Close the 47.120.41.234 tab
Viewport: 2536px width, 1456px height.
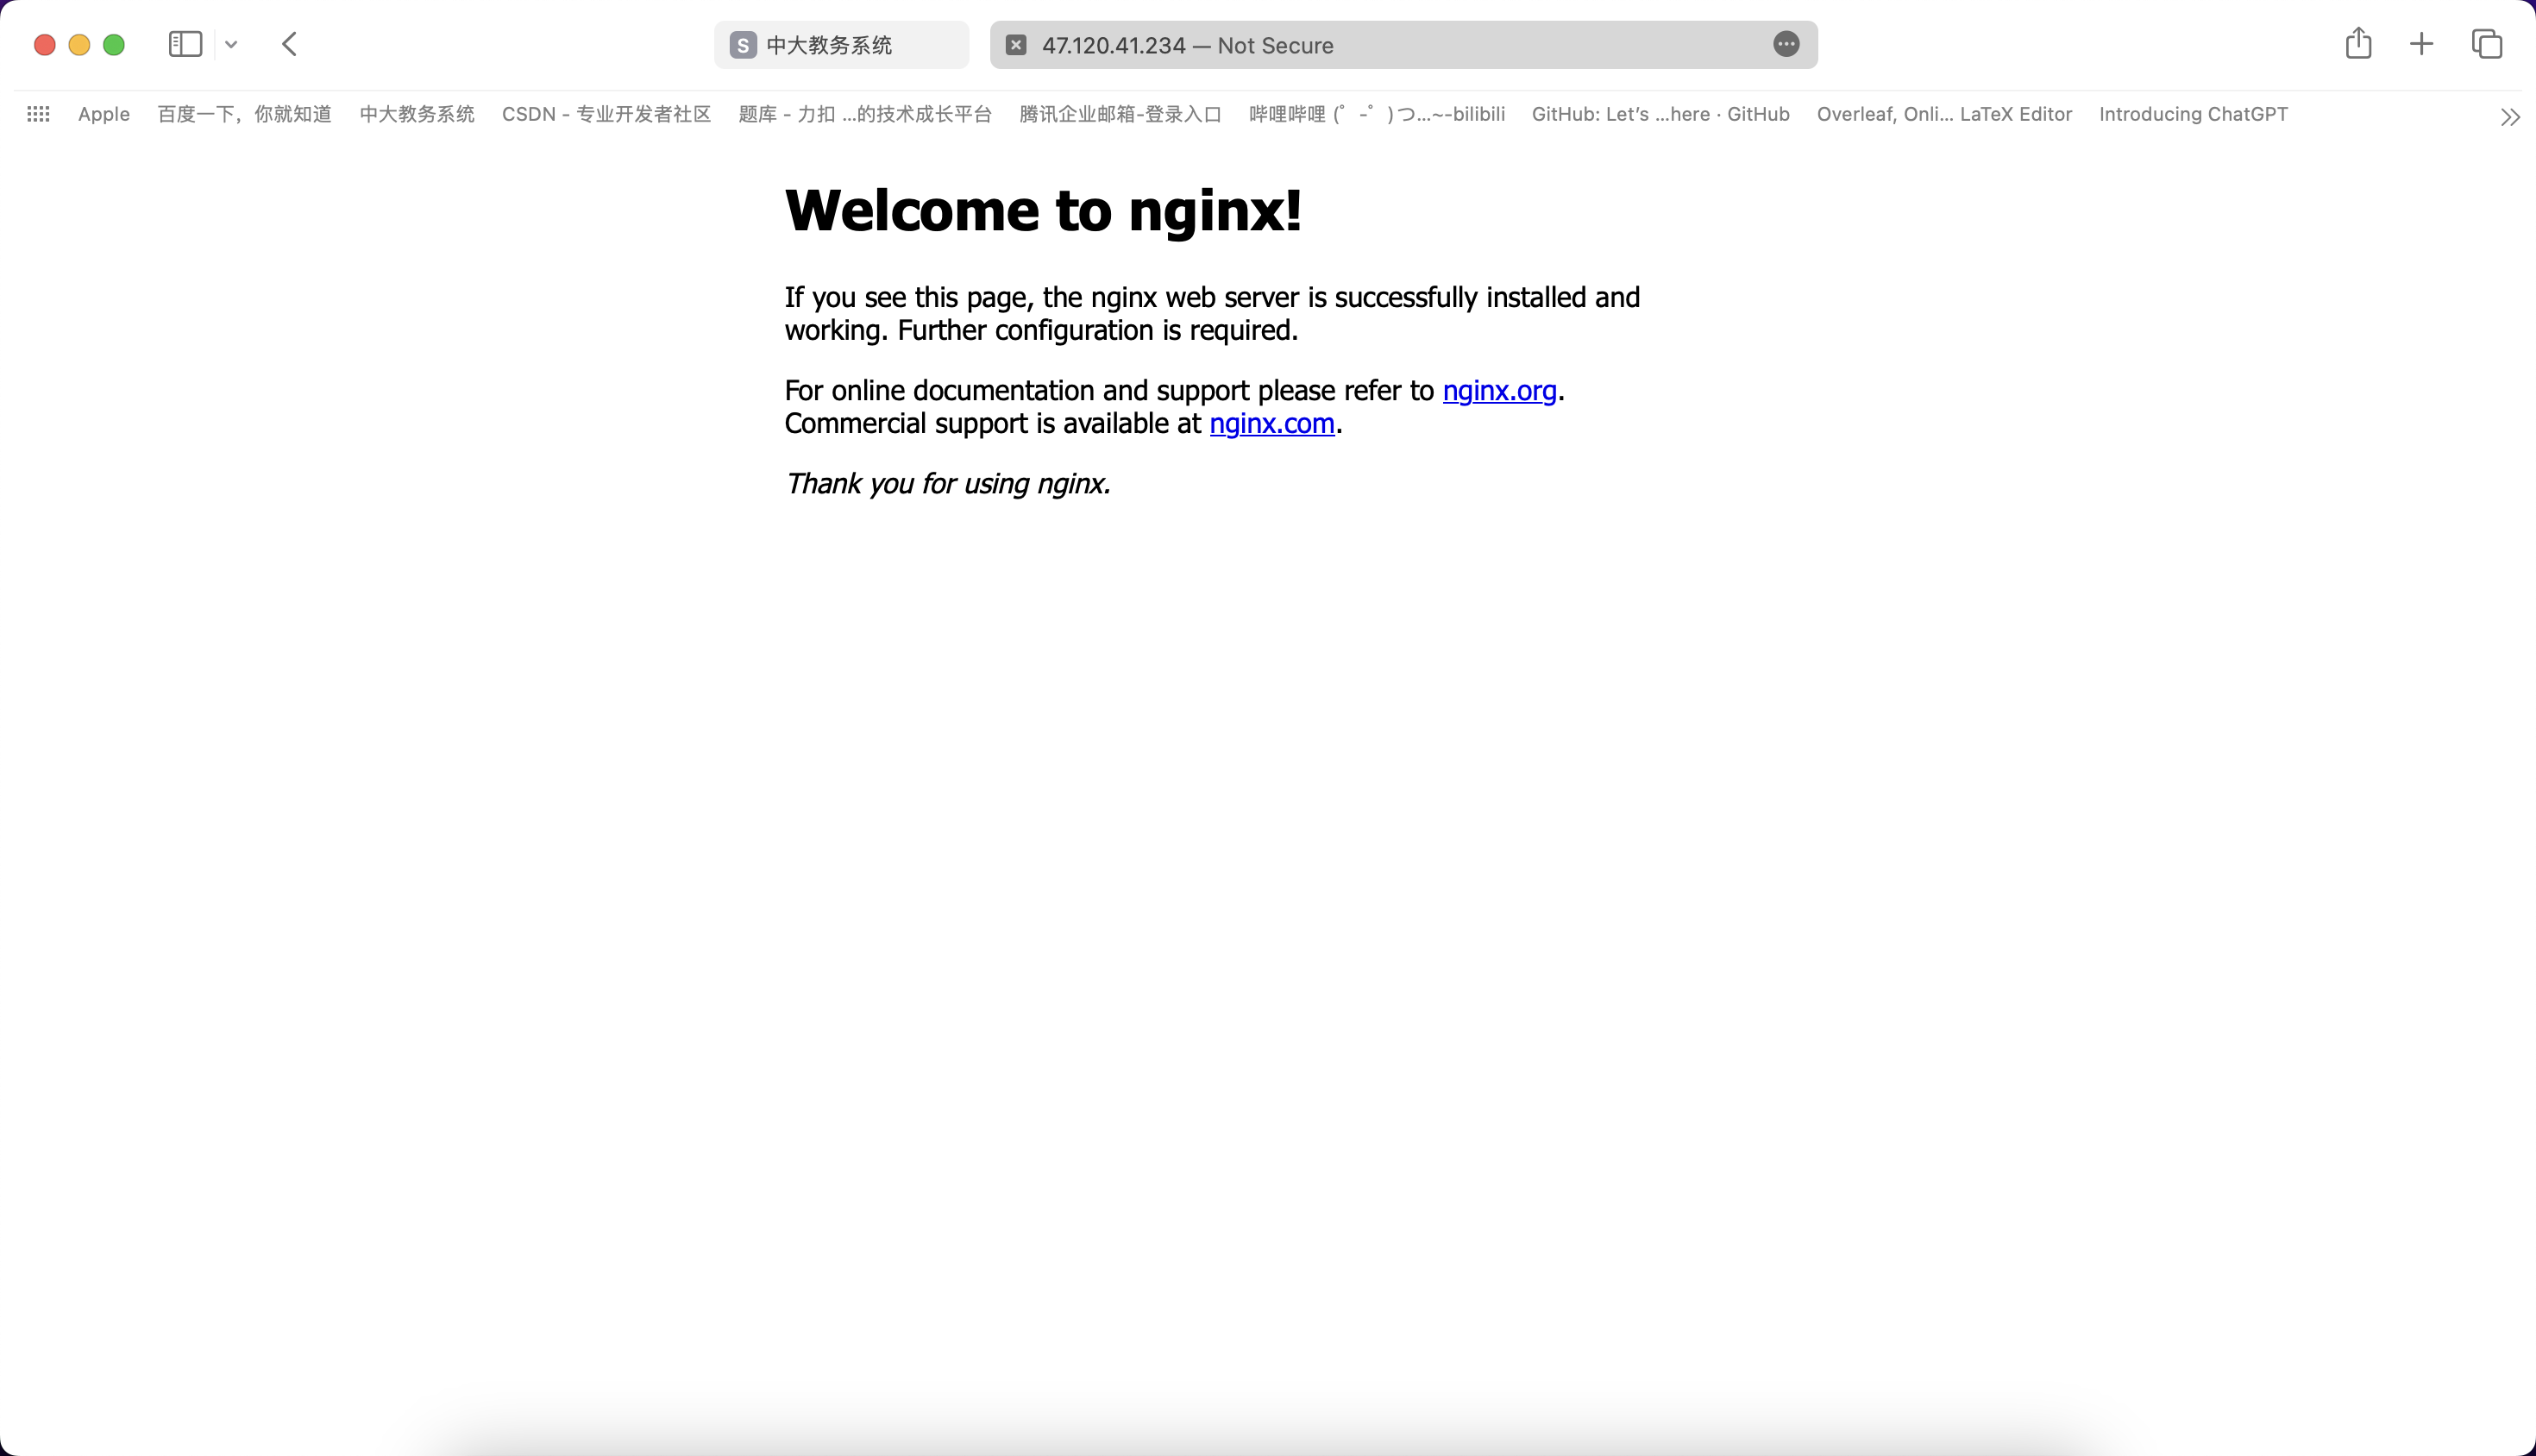click(x=1016, y=45)
